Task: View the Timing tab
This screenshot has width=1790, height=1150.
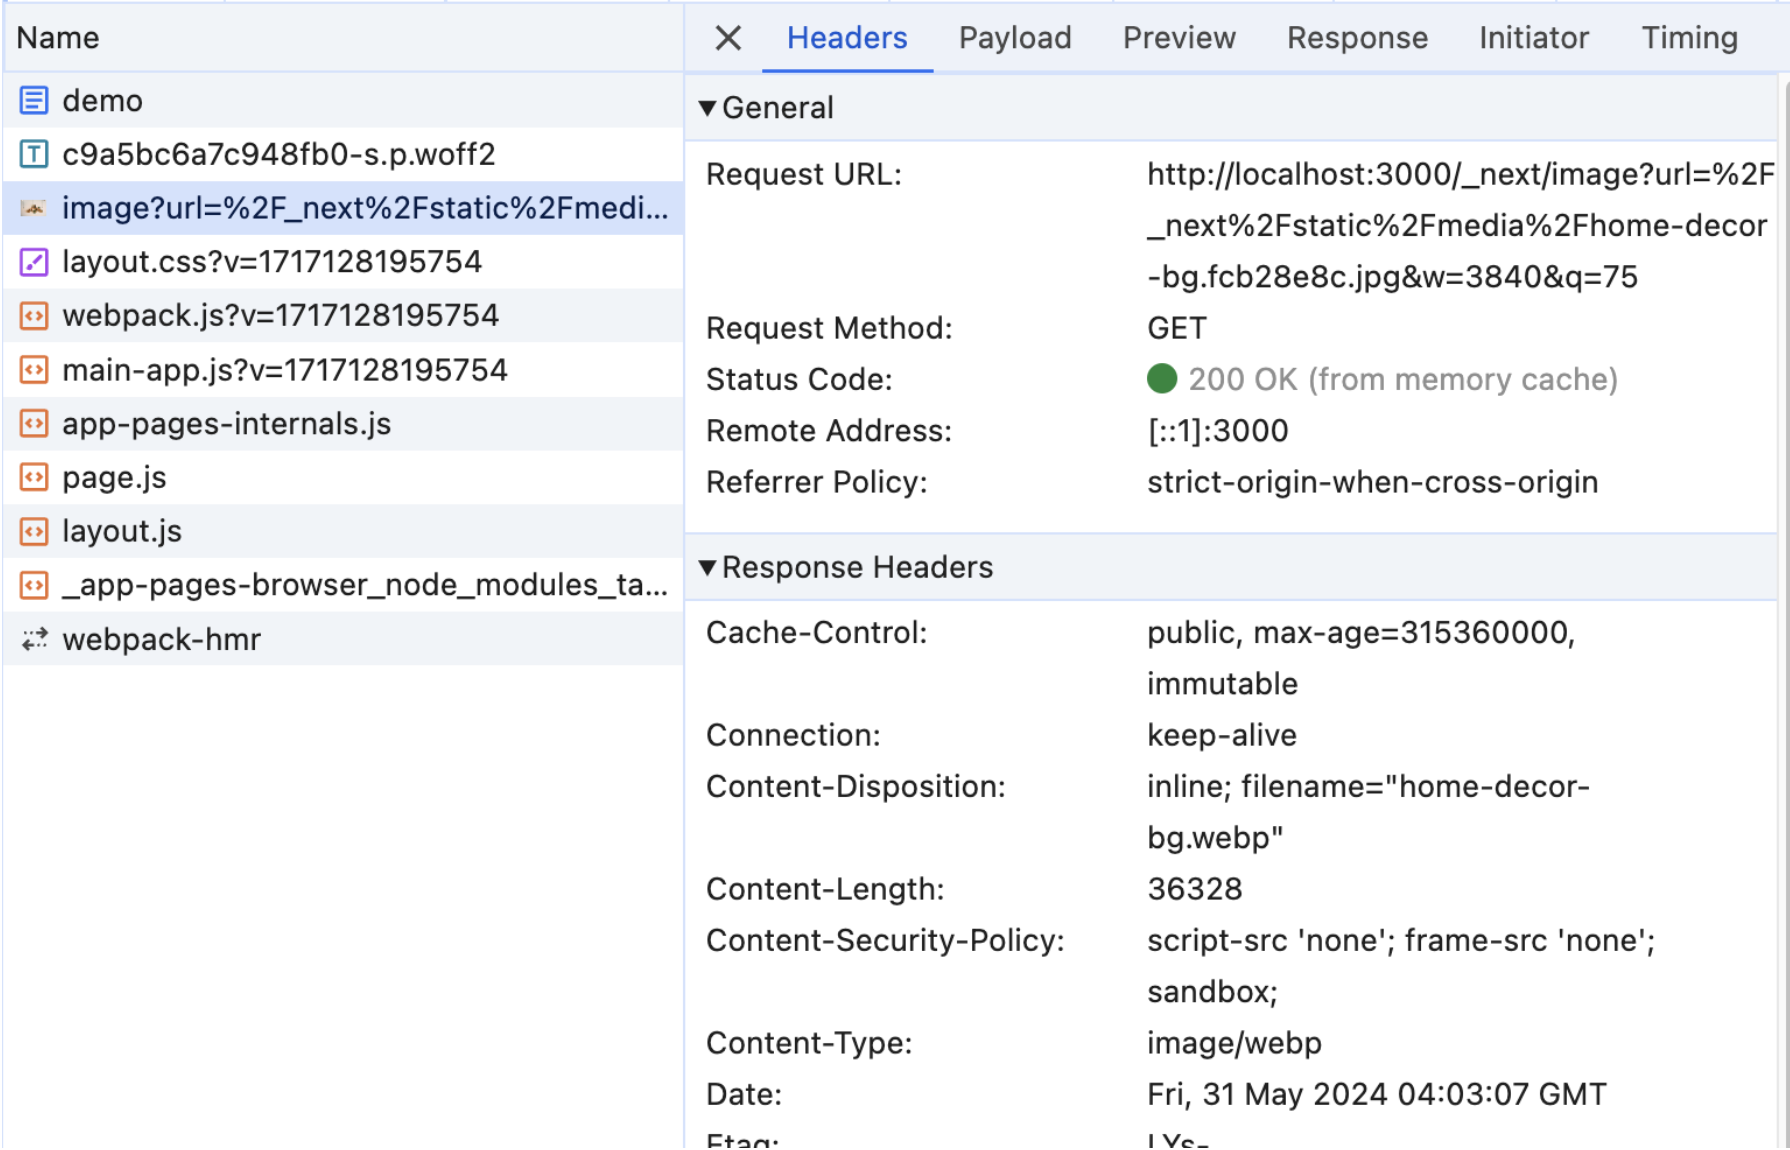Action: pos(1689,38)
